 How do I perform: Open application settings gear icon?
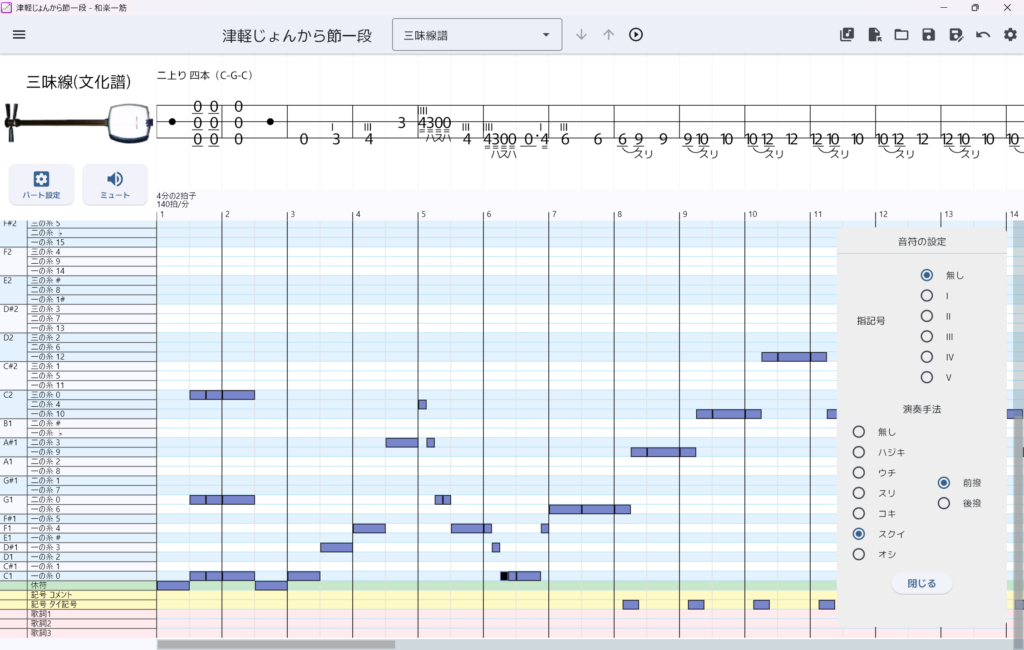click(x=1009, y=35)
